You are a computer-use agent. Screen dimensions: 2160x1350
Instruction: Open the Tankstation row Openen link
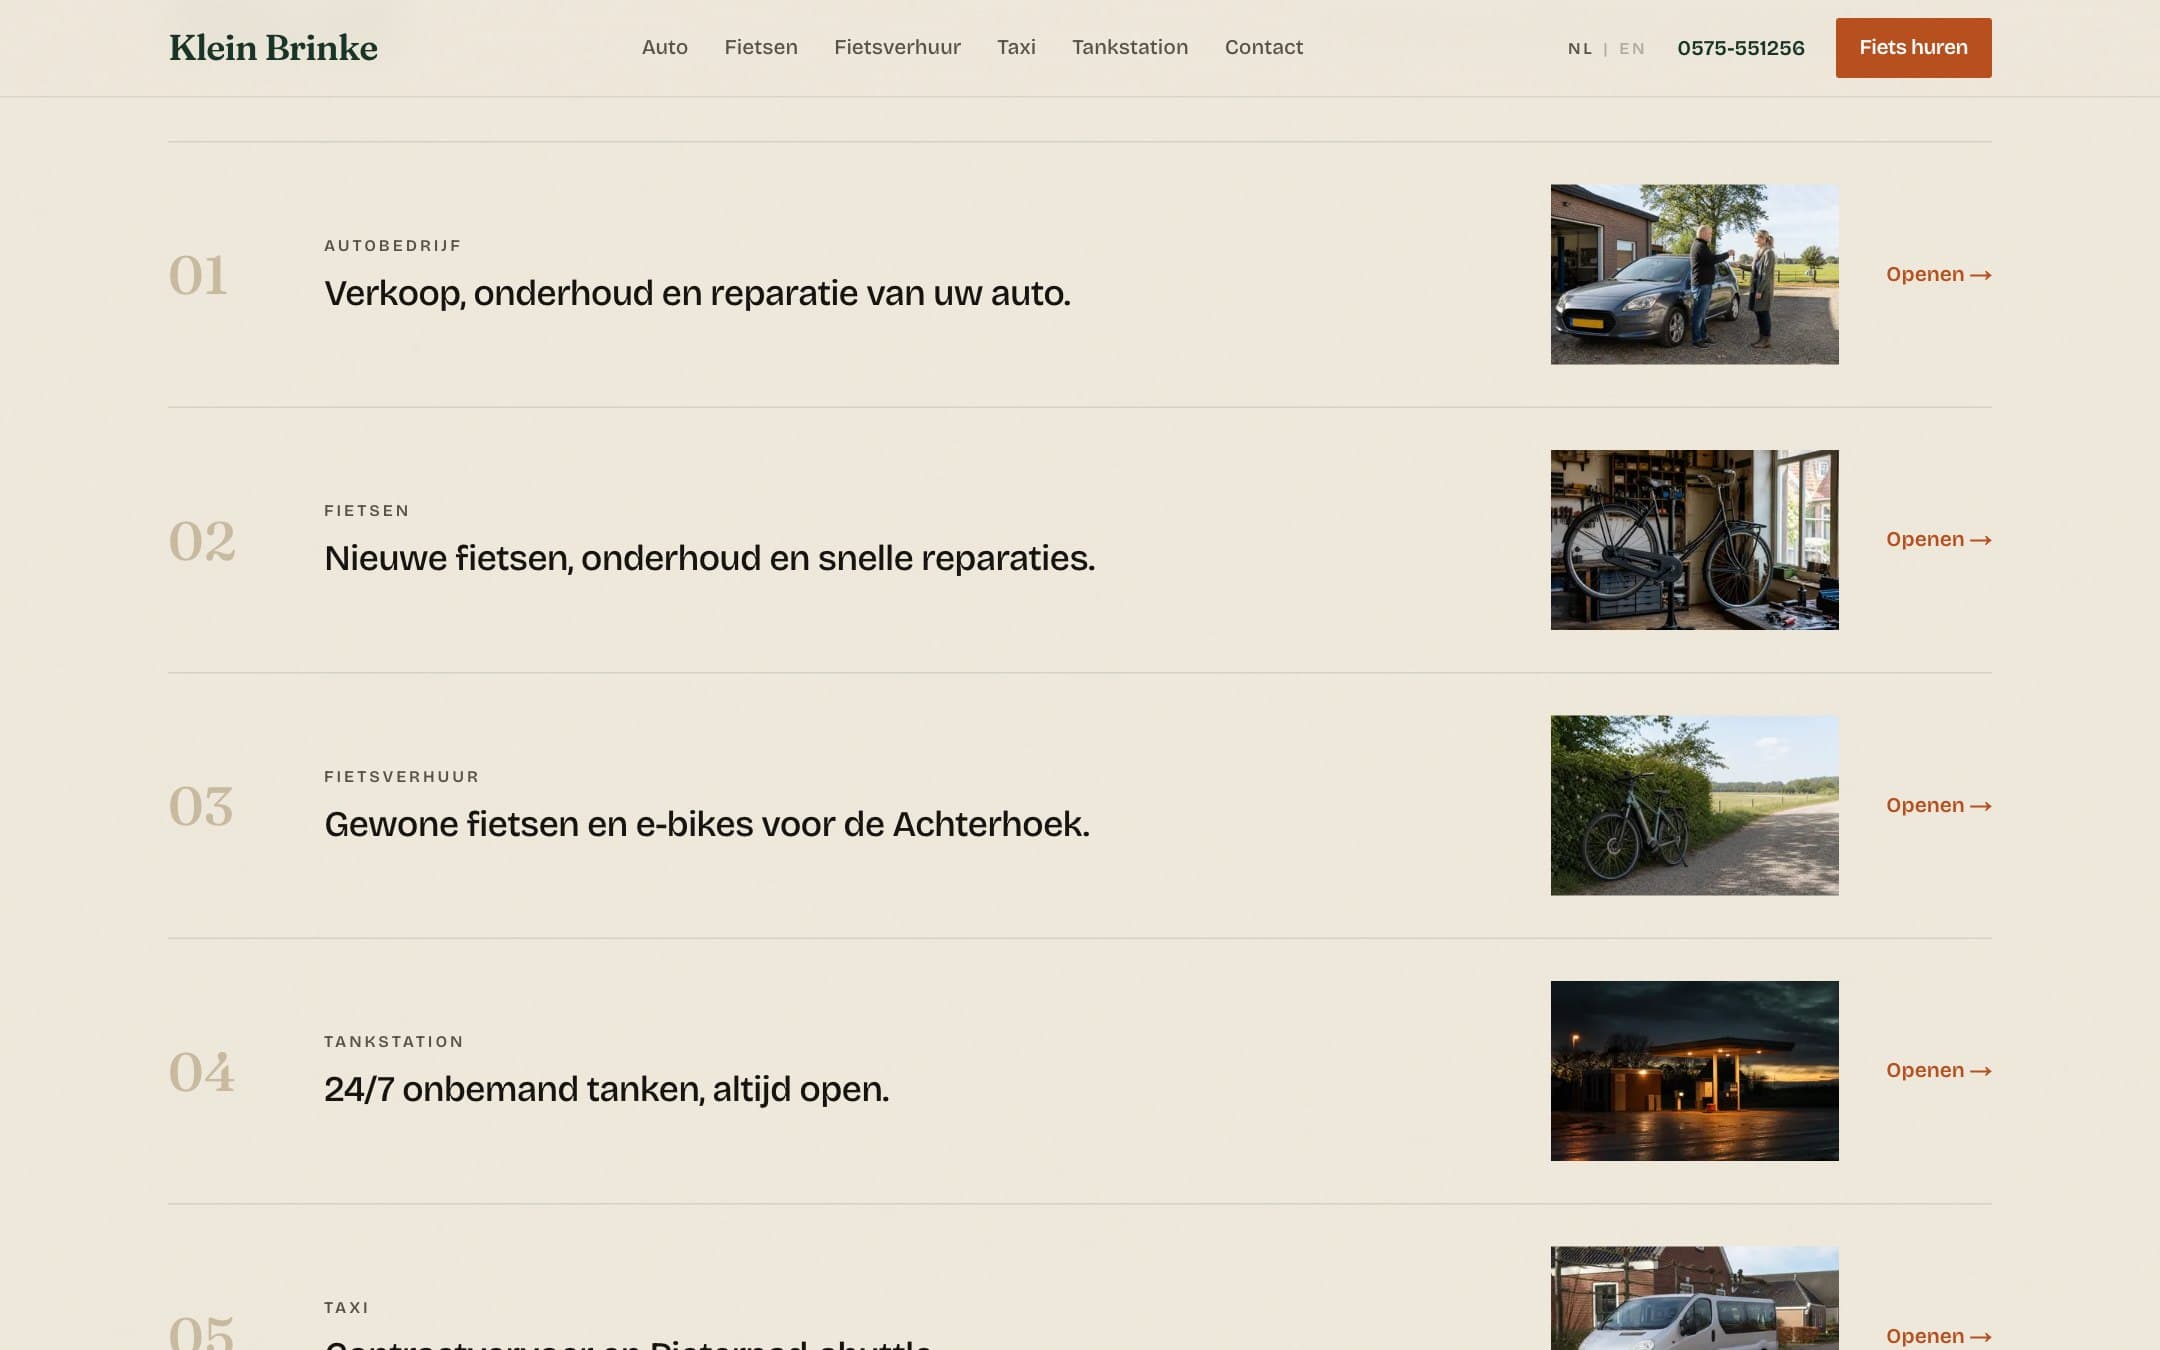(x=1938, y=1070)
